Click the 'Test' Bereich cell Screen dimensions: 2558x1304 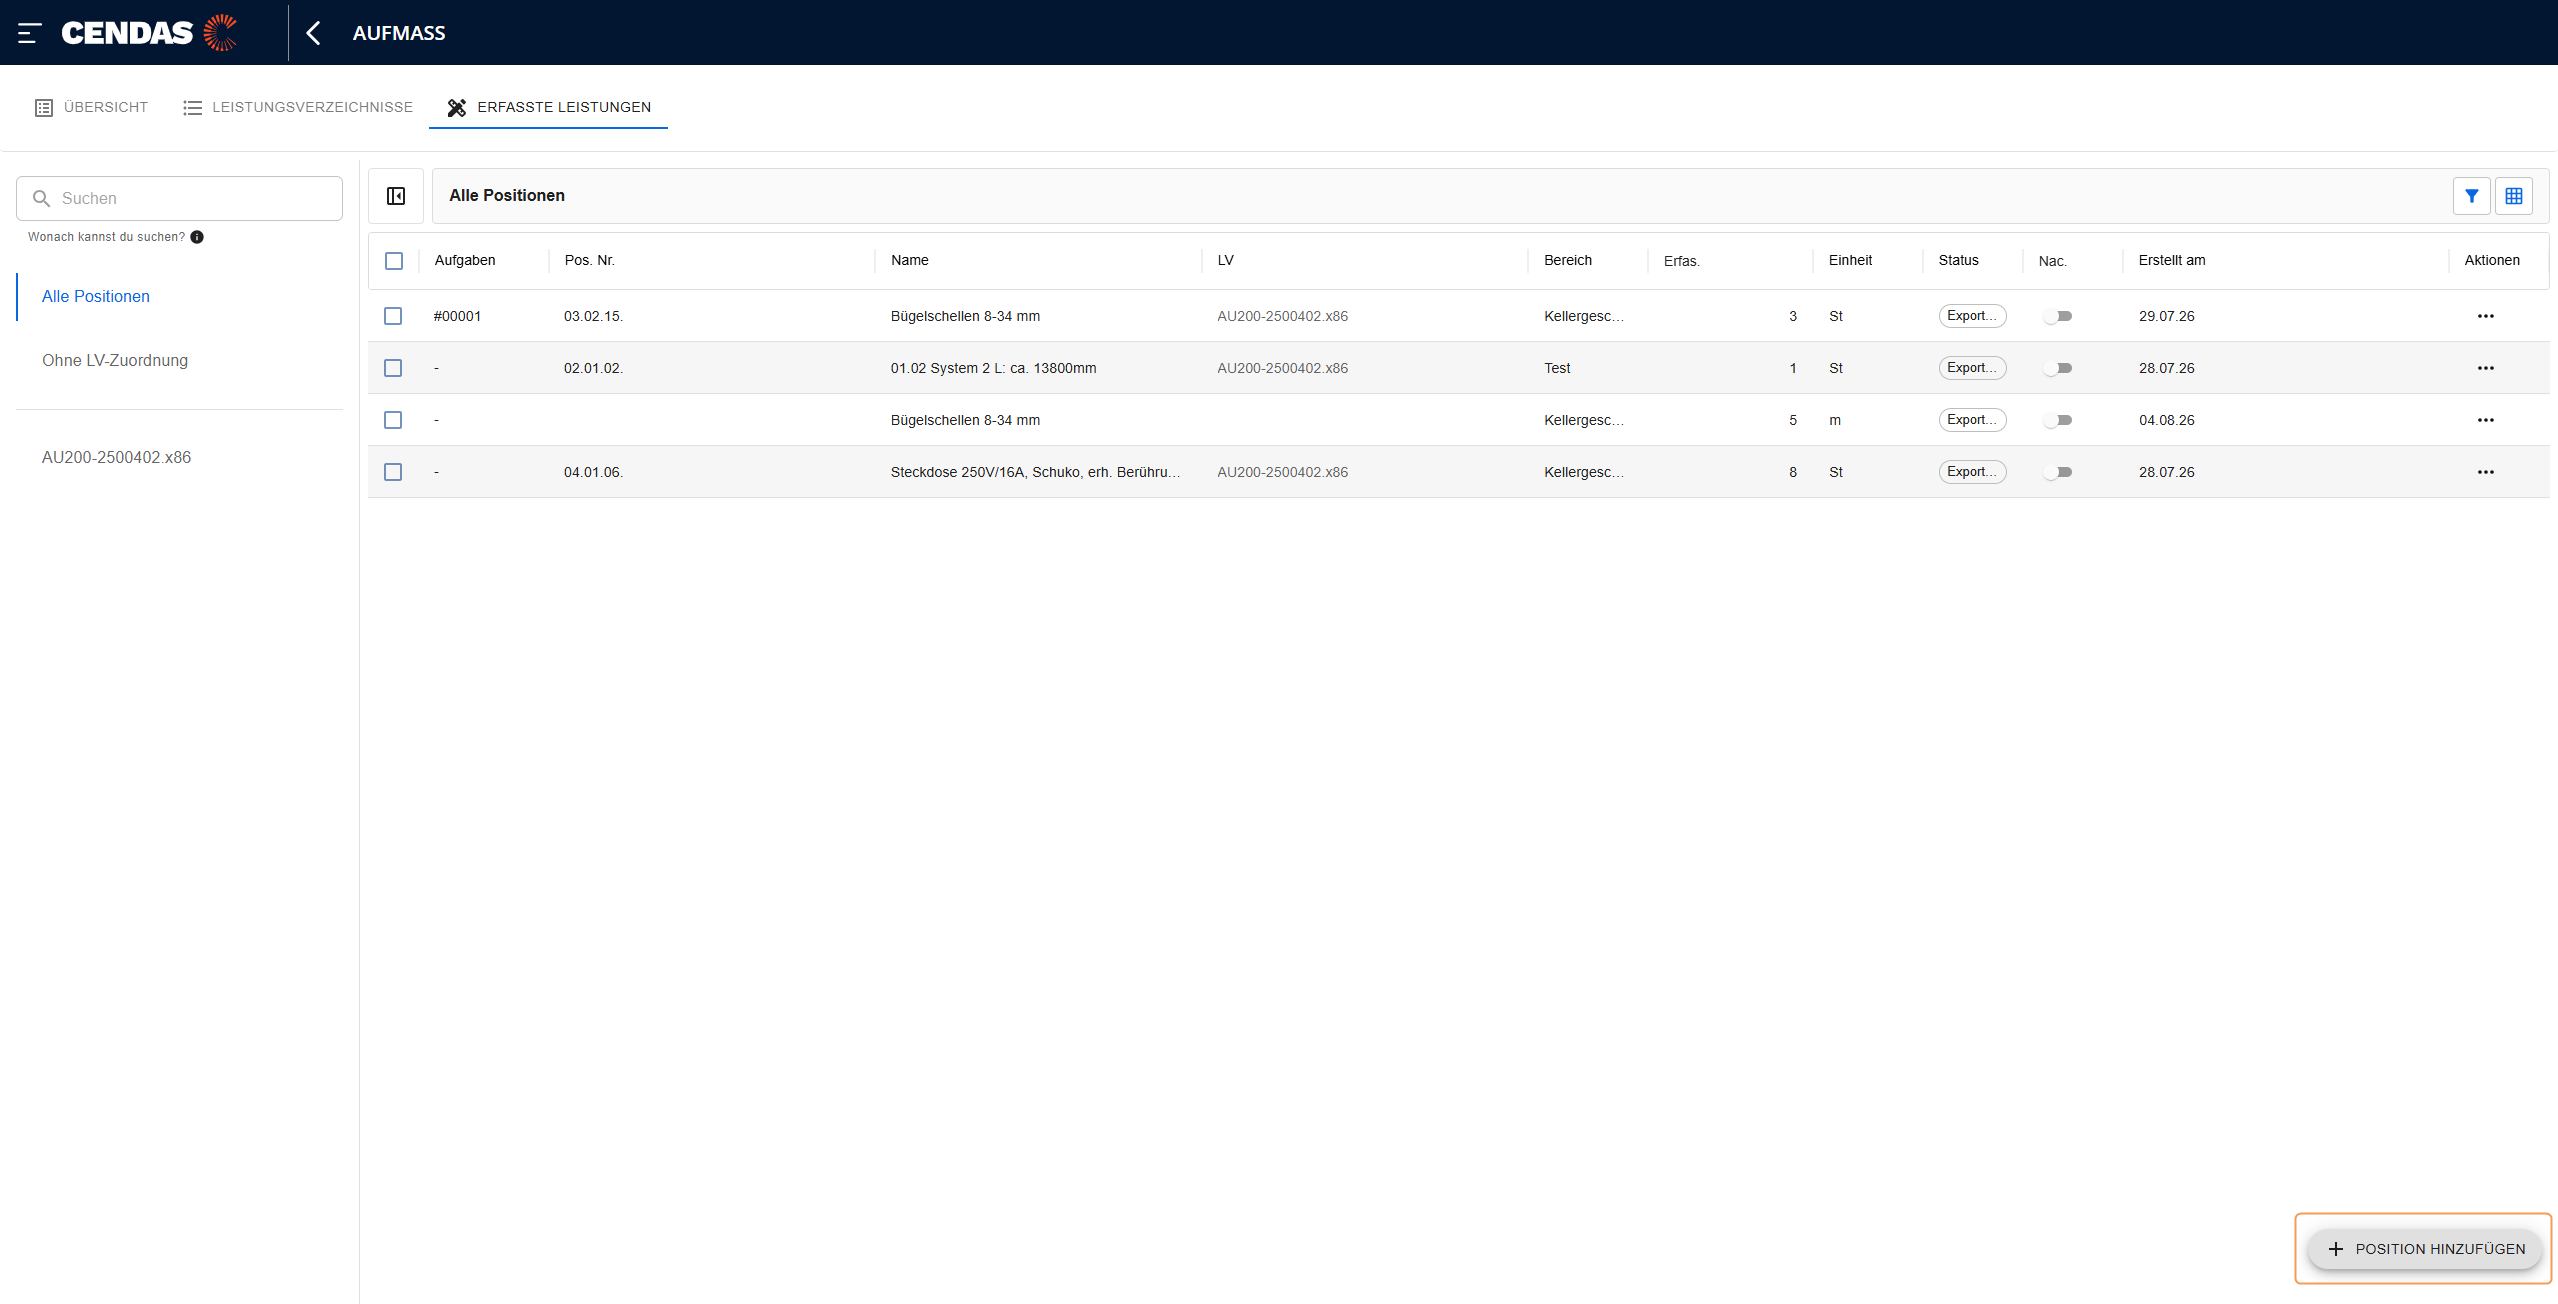1558,368
